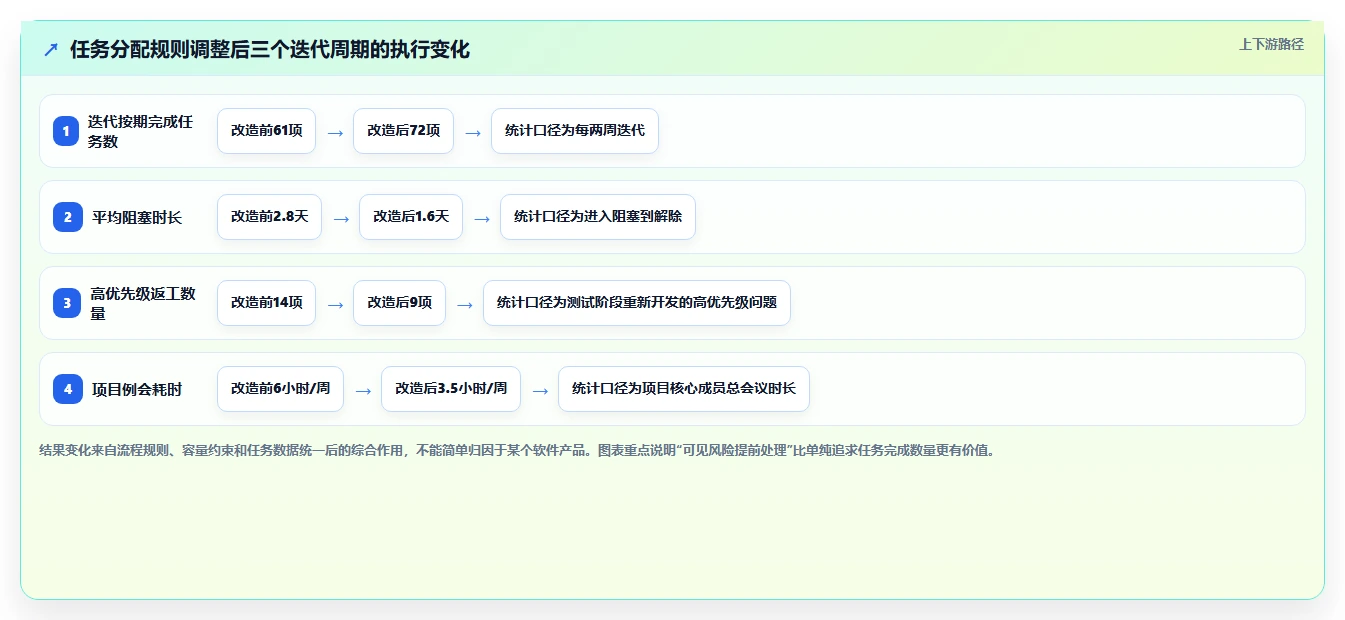
Task: Click the 项目例会耗时 row label
Action: pos(137,389)
